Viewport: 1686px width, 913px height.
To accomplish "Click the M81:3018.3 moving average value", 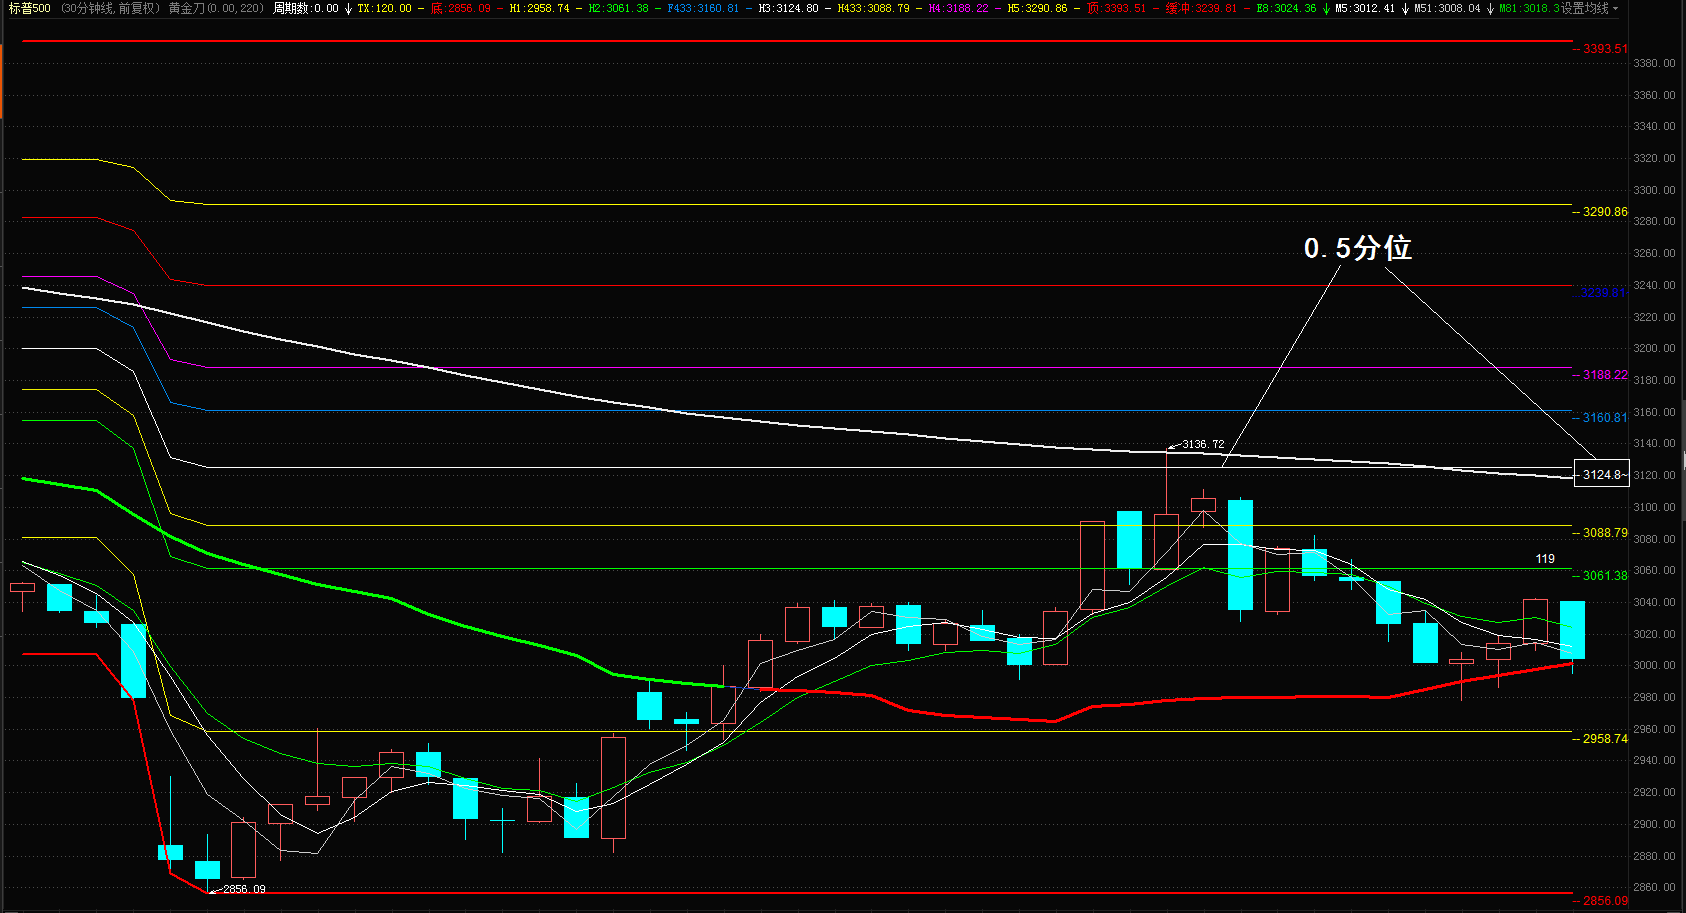I will (x=1529, y=8).
